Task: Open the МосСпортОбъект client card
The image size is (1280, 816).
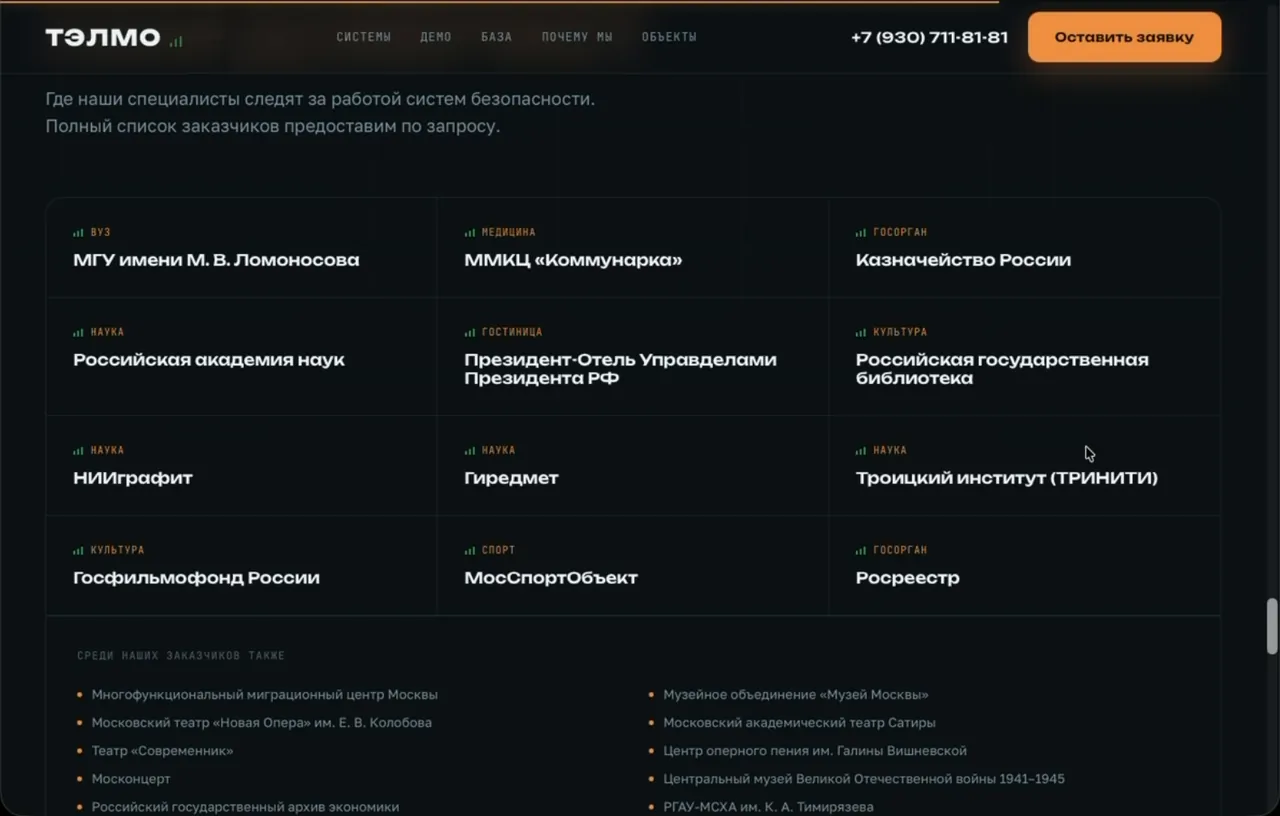Action: coord(632,565)
